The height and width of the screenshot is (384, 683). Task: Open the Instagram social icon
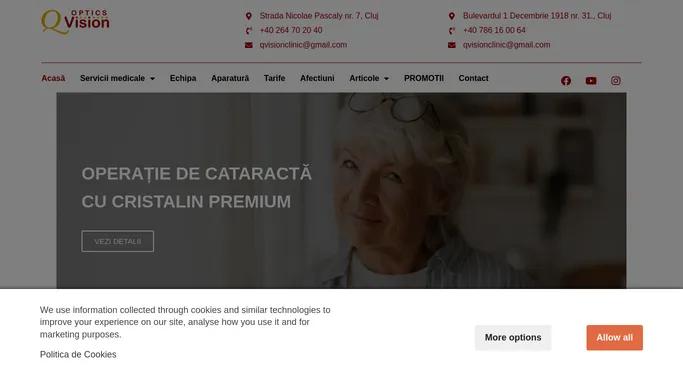(615, 81)
